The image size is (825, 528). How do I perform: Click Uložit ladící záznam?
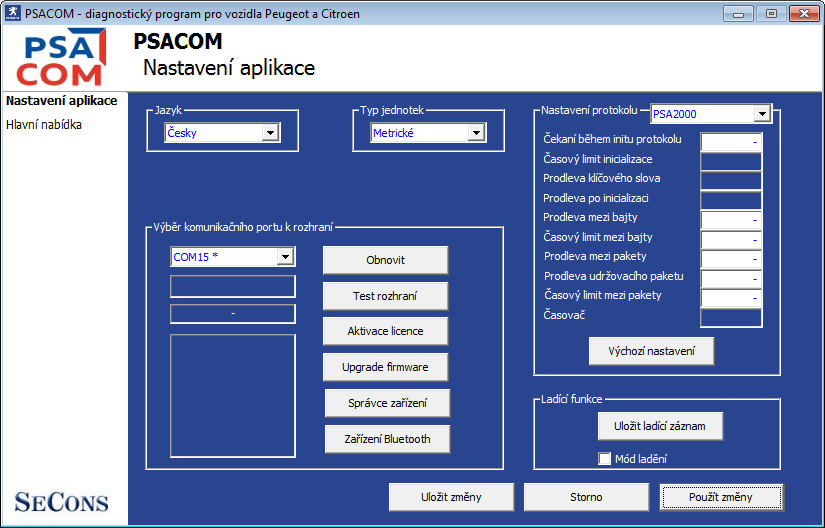659,425
